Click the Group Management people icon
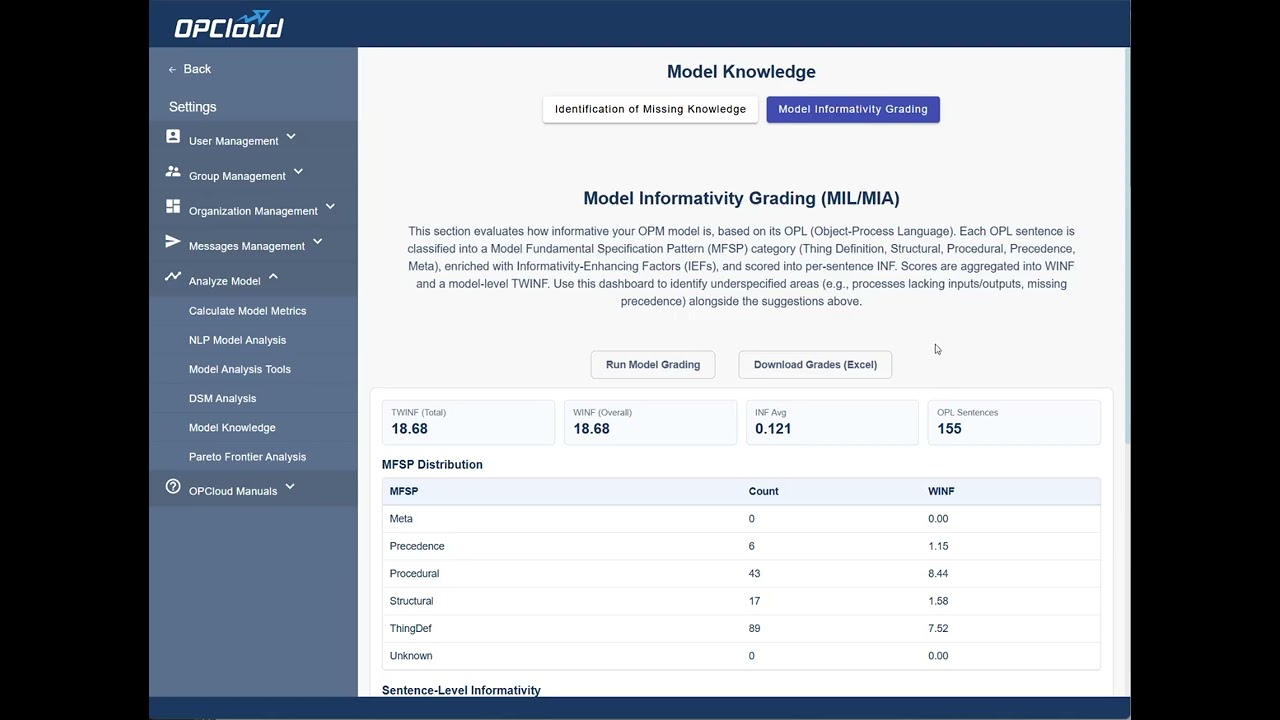Viewport: 1280px width, 720px height. click(173, 172)
